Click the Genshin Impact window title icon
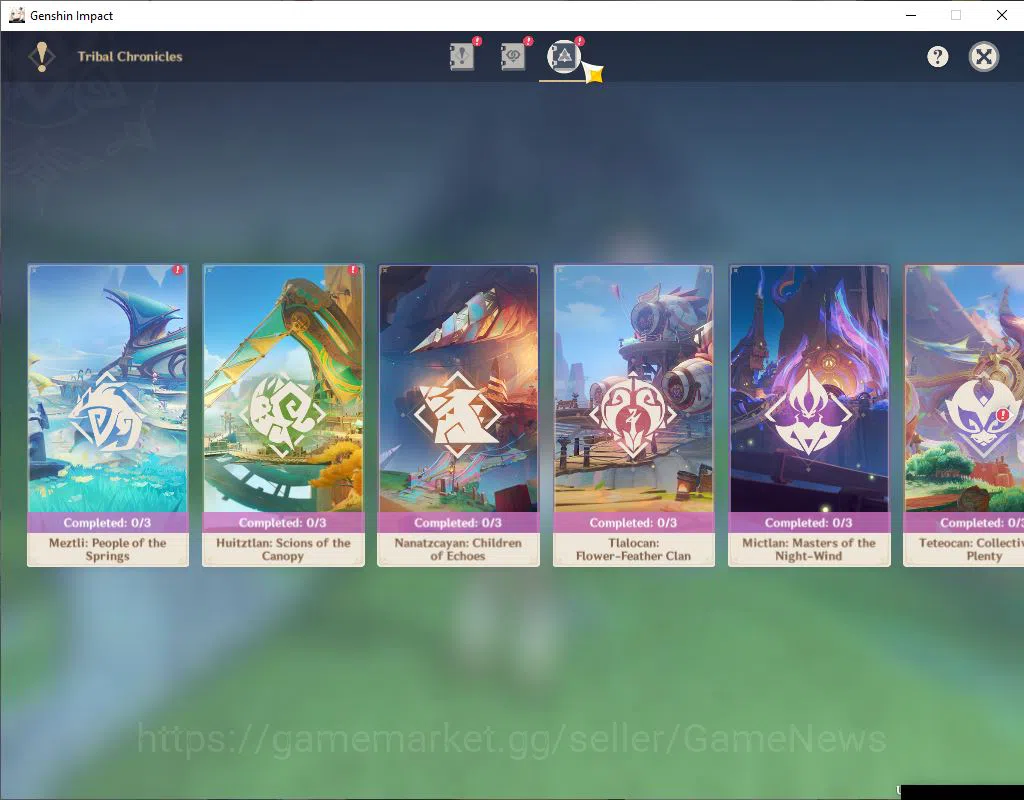 point(16,15)
